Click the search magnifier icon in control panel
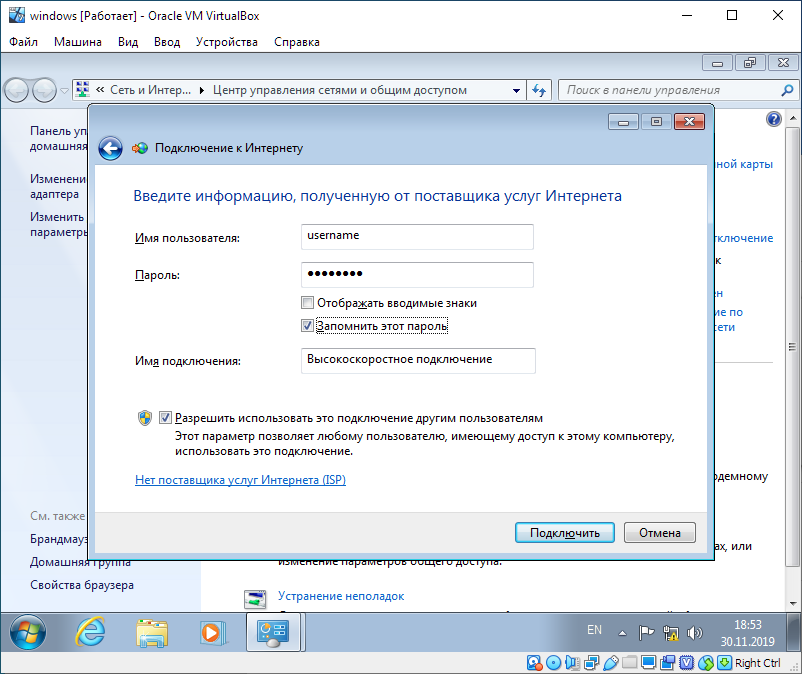Screen dimensions: 802x674 tap(787, 91)
